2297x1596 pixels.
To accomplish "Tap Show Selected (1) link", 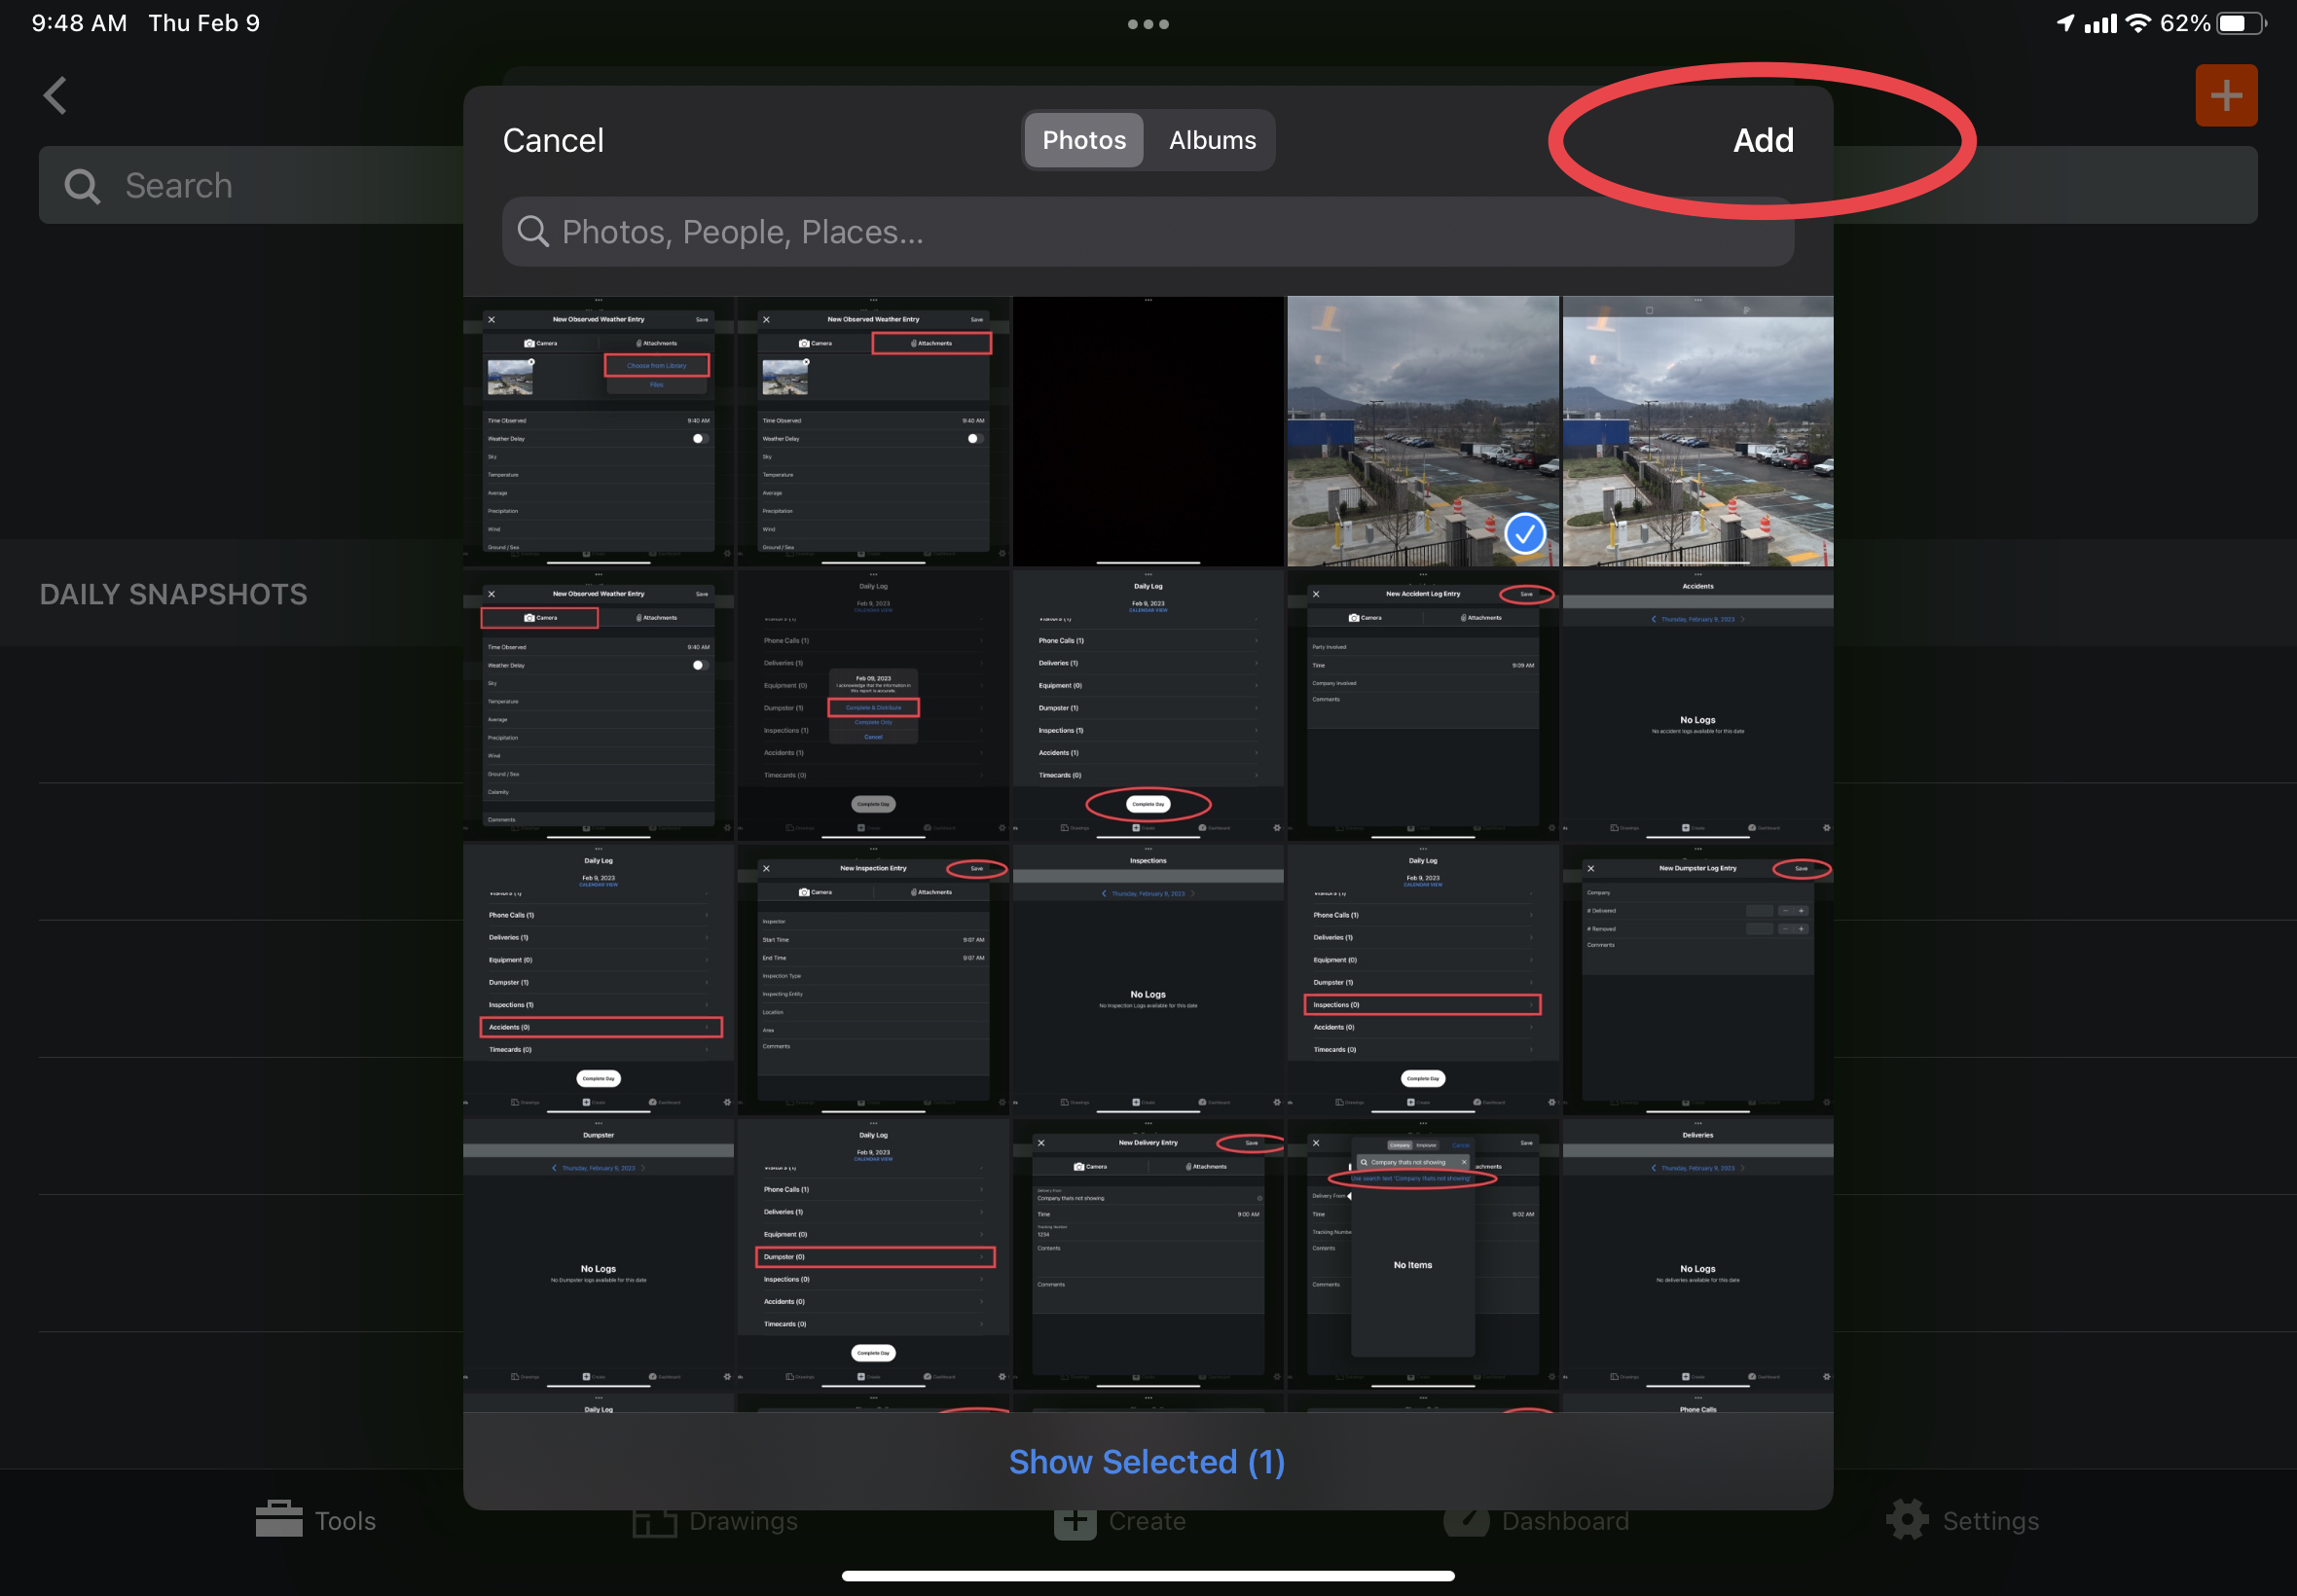I will tap(1147, 1461).
